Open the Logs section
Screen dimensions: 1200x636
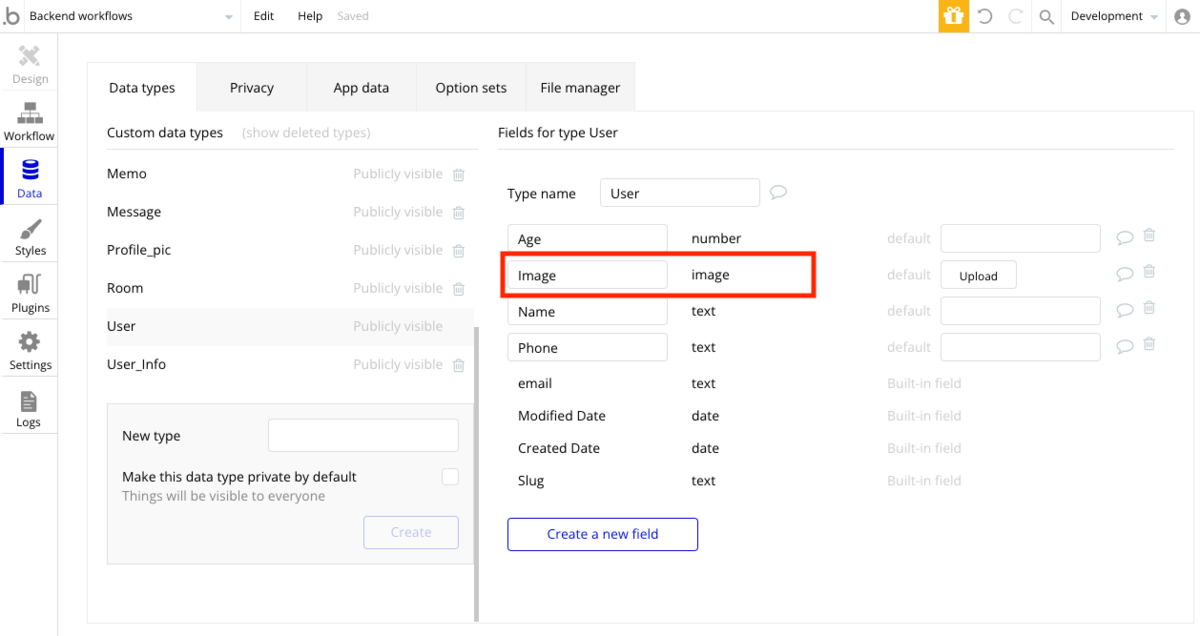click(x=29, y=408)
